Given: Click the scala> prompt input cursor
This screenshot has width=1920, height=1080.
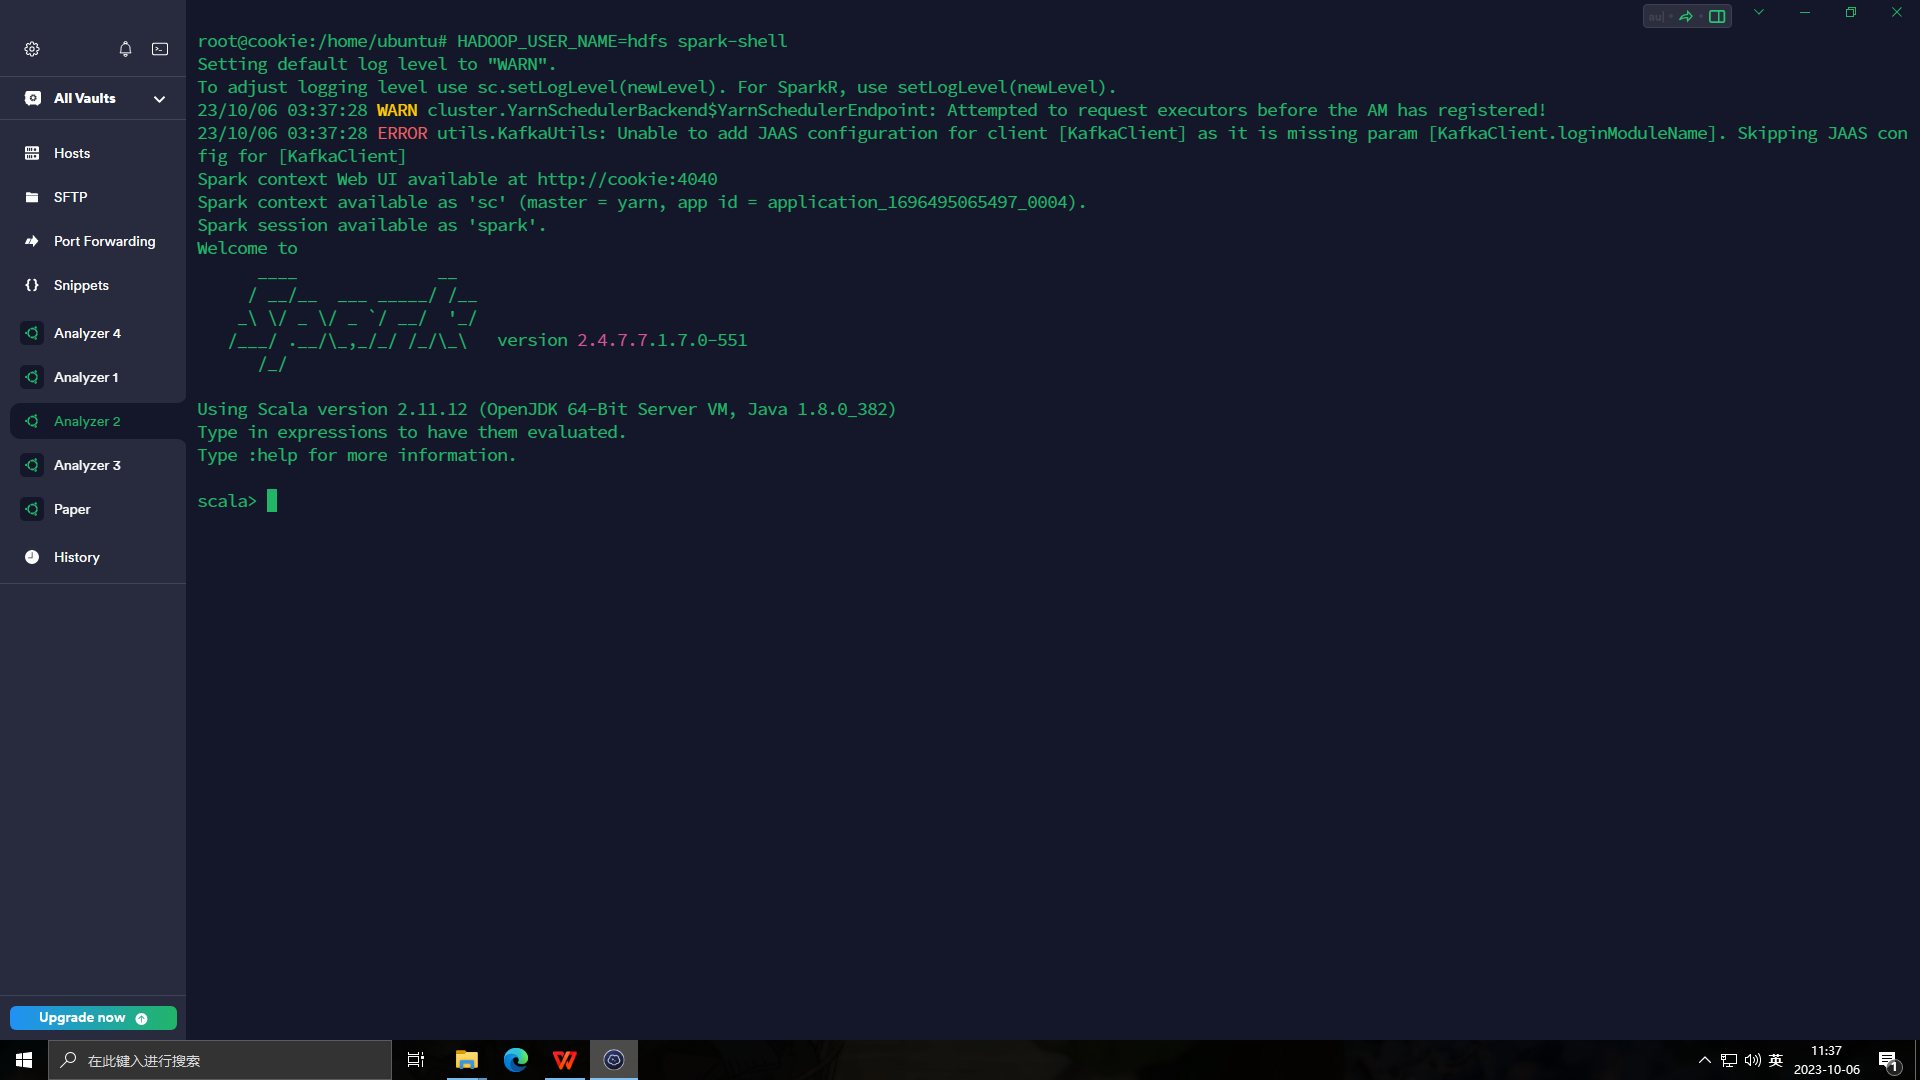Looking at the screenshot, I should click(272, 501).
